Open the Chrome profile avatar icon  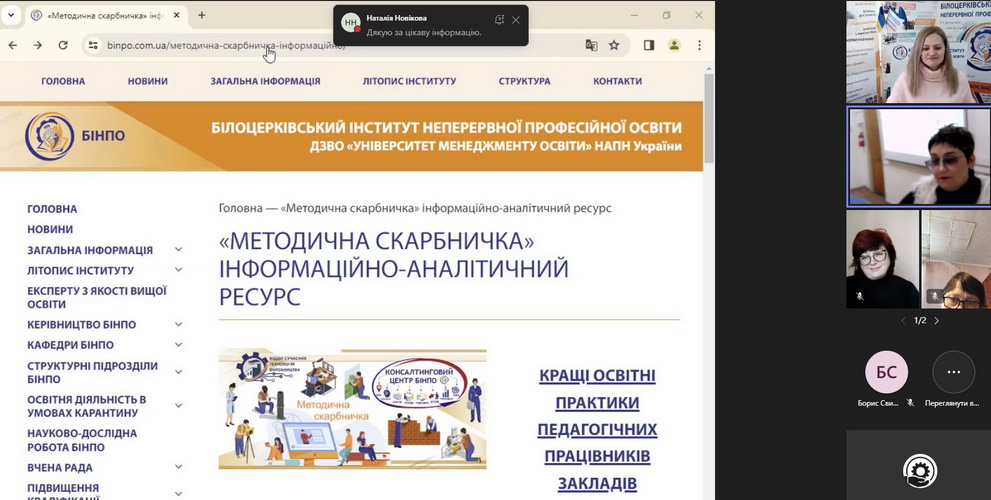click(674, 45)
